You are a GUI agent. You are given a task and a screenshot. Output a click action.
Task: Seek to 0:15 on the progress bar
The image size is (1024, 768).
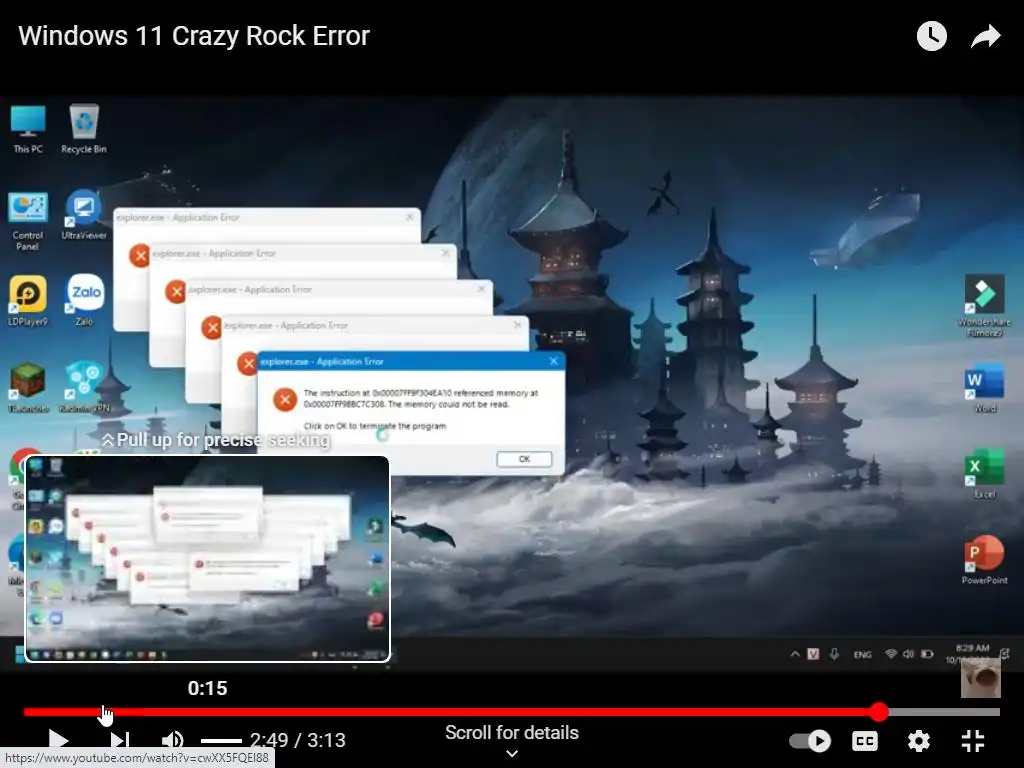click(x=105, y=712)
